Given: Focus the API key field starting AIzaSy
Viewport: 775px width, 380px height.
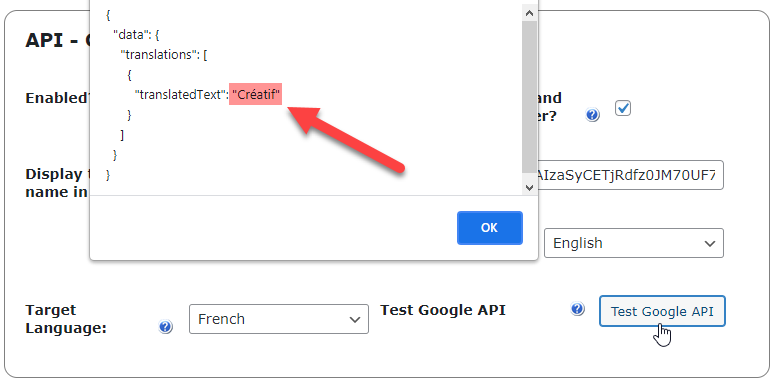Looking at the screenshot, I should tap(631, 175).
